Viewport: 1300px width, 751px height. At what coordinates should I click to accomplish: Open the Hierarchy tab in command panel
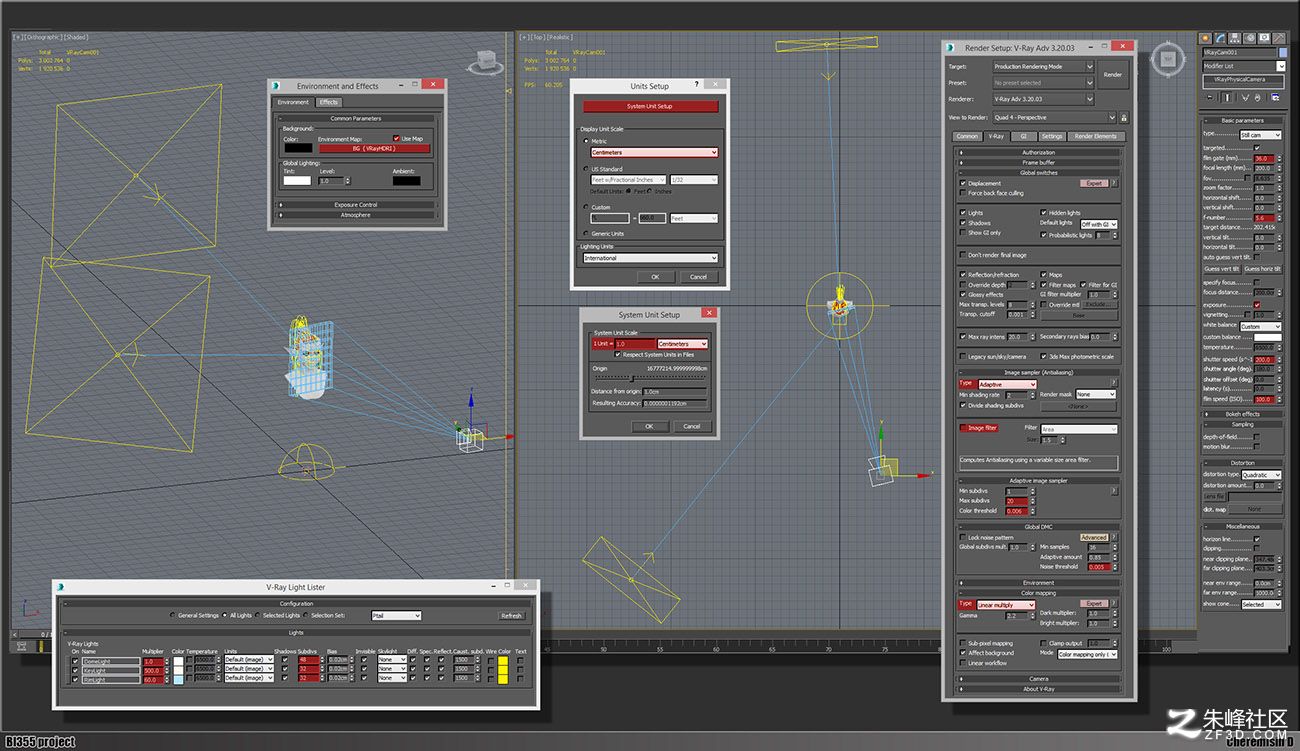[x=1236, y=38]
